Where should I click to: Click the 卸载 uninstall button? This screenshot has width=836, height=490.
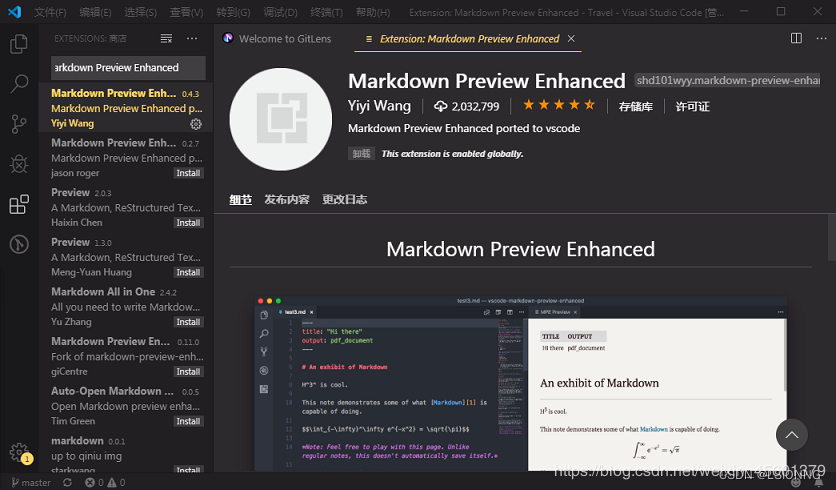tap(361, 154)
